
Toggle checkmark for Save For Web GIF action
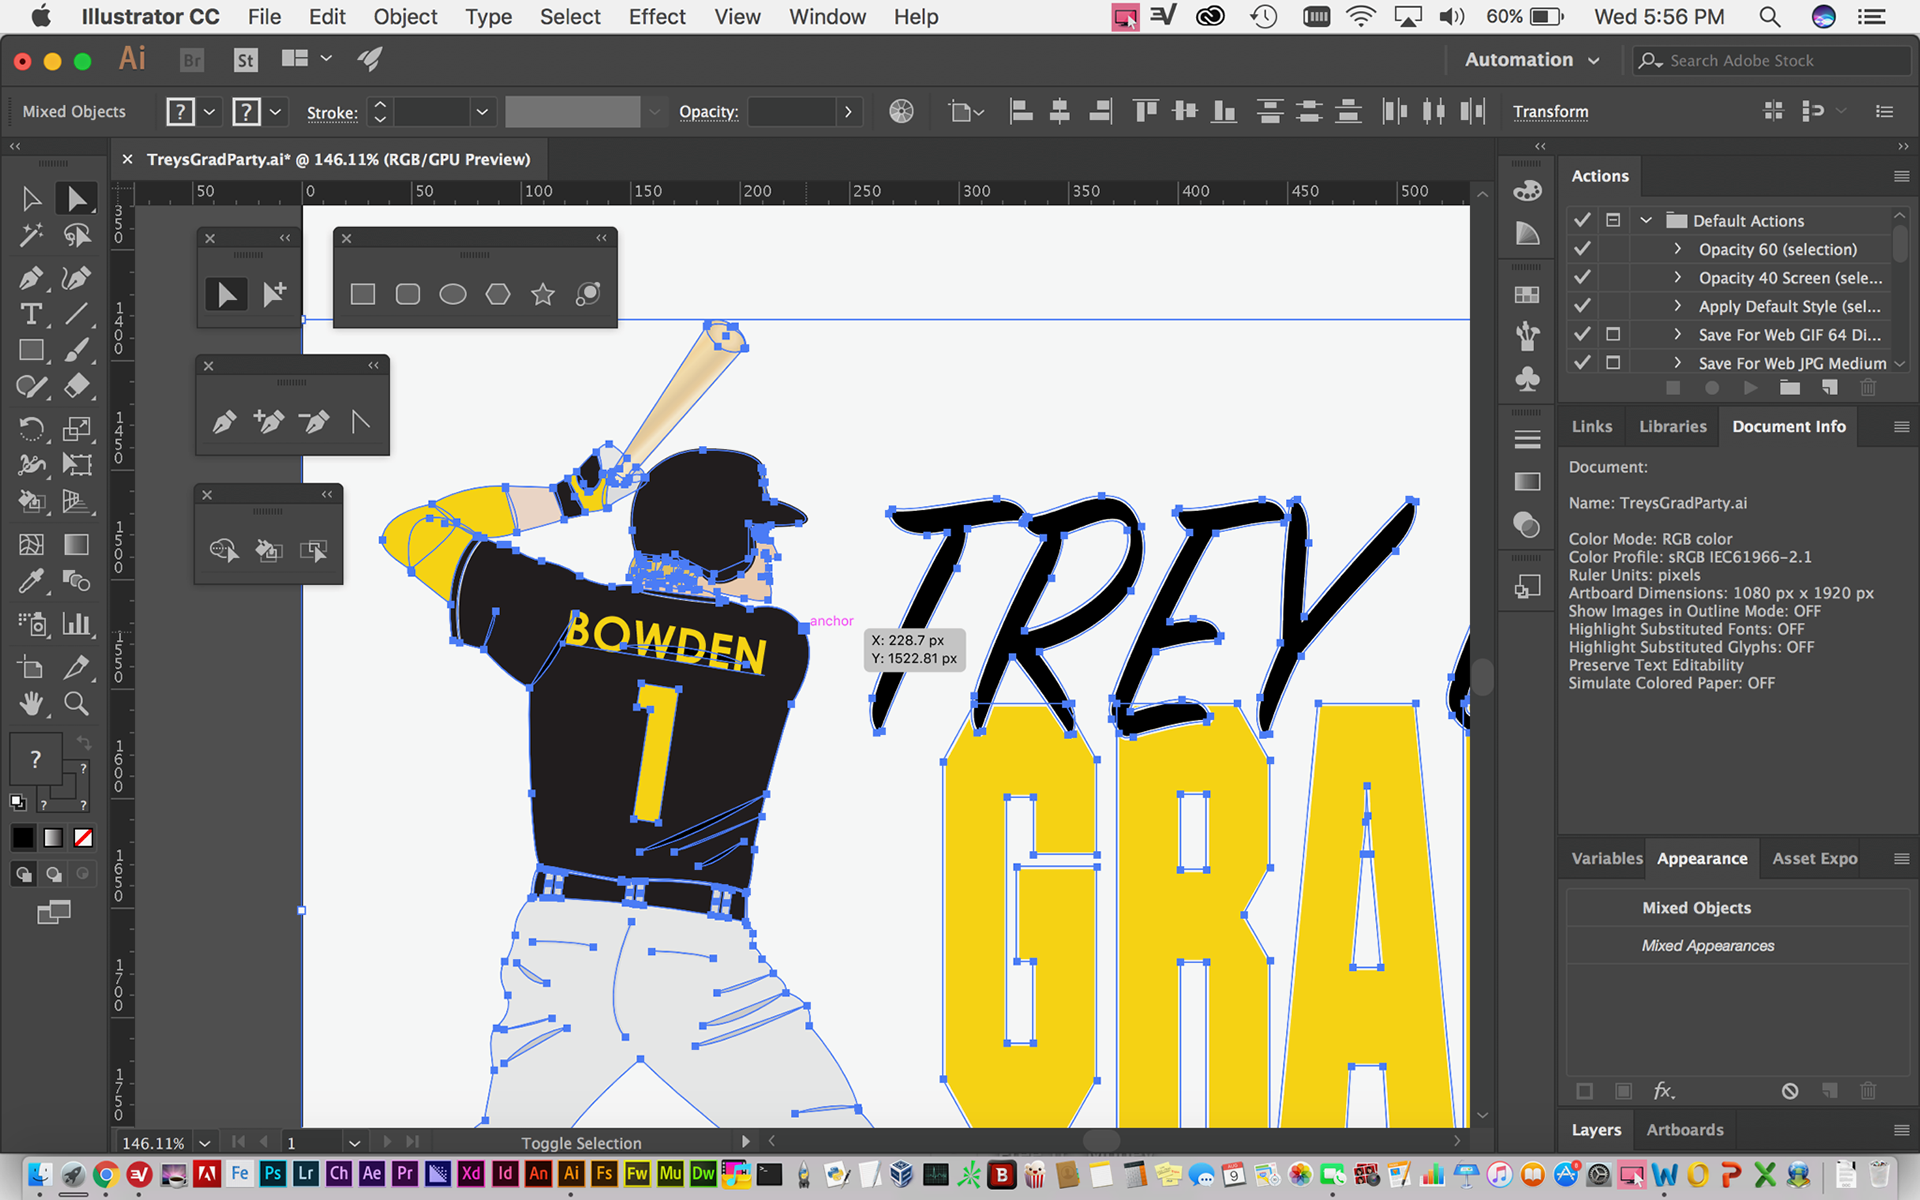click(1582, 334)
